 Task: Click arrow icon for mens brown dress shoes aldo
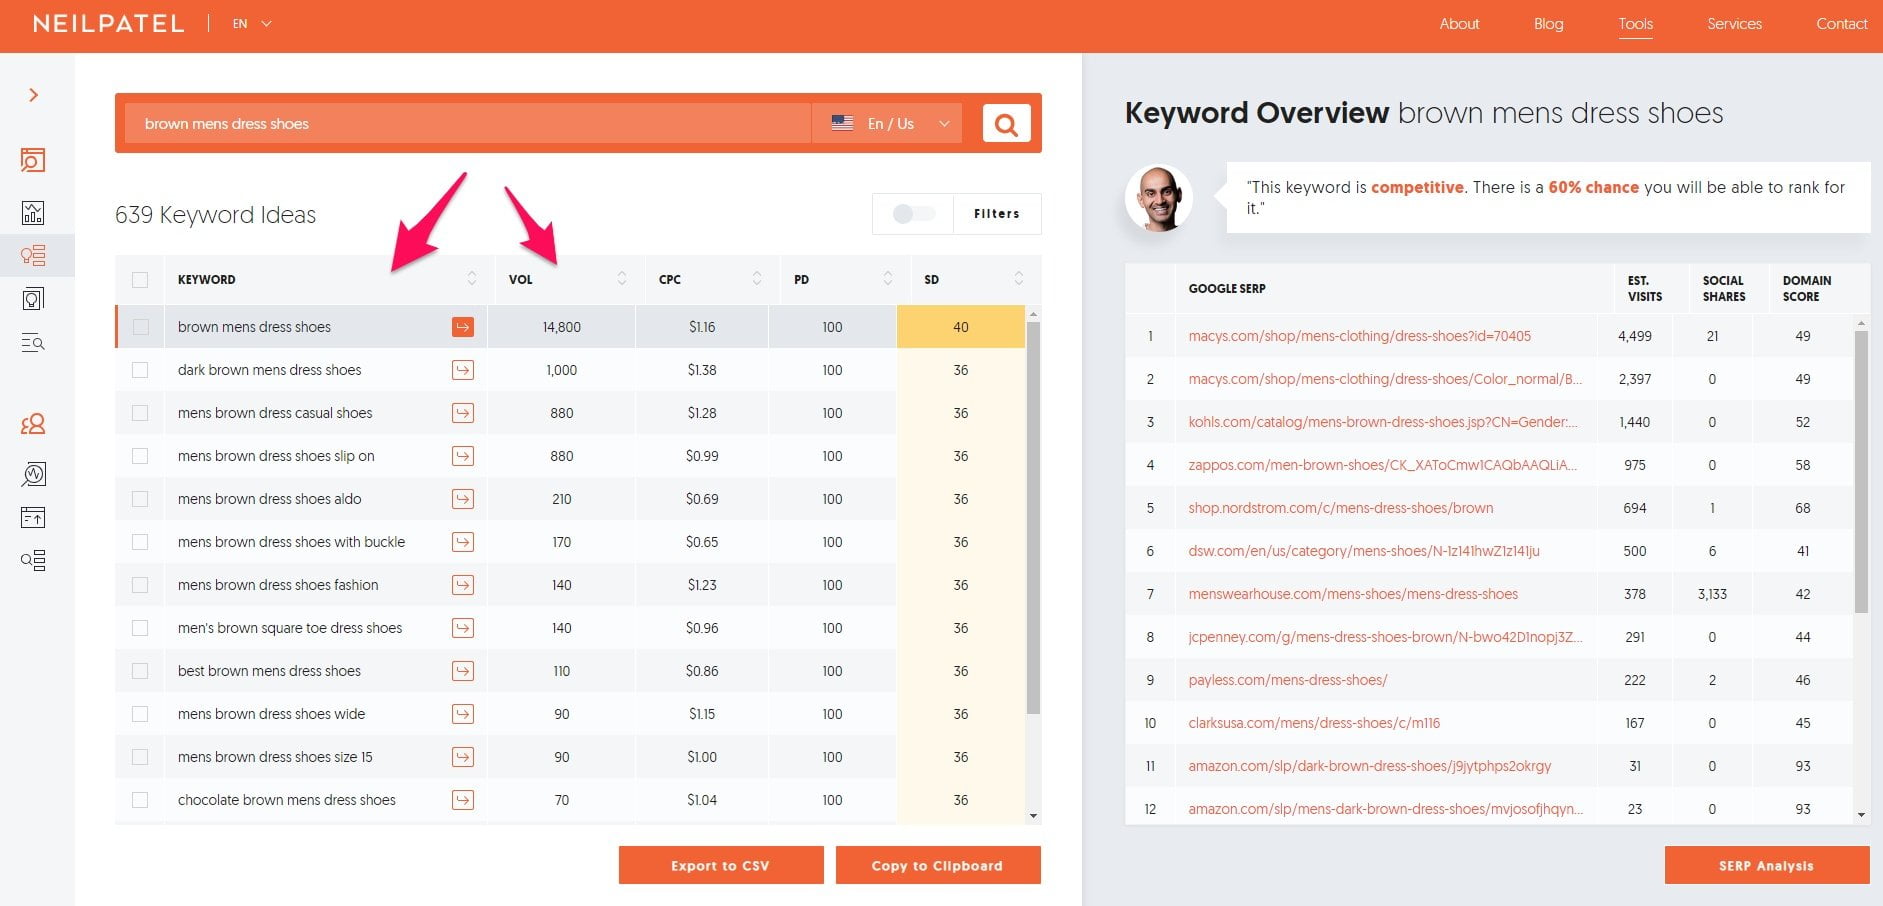(463, 499)
